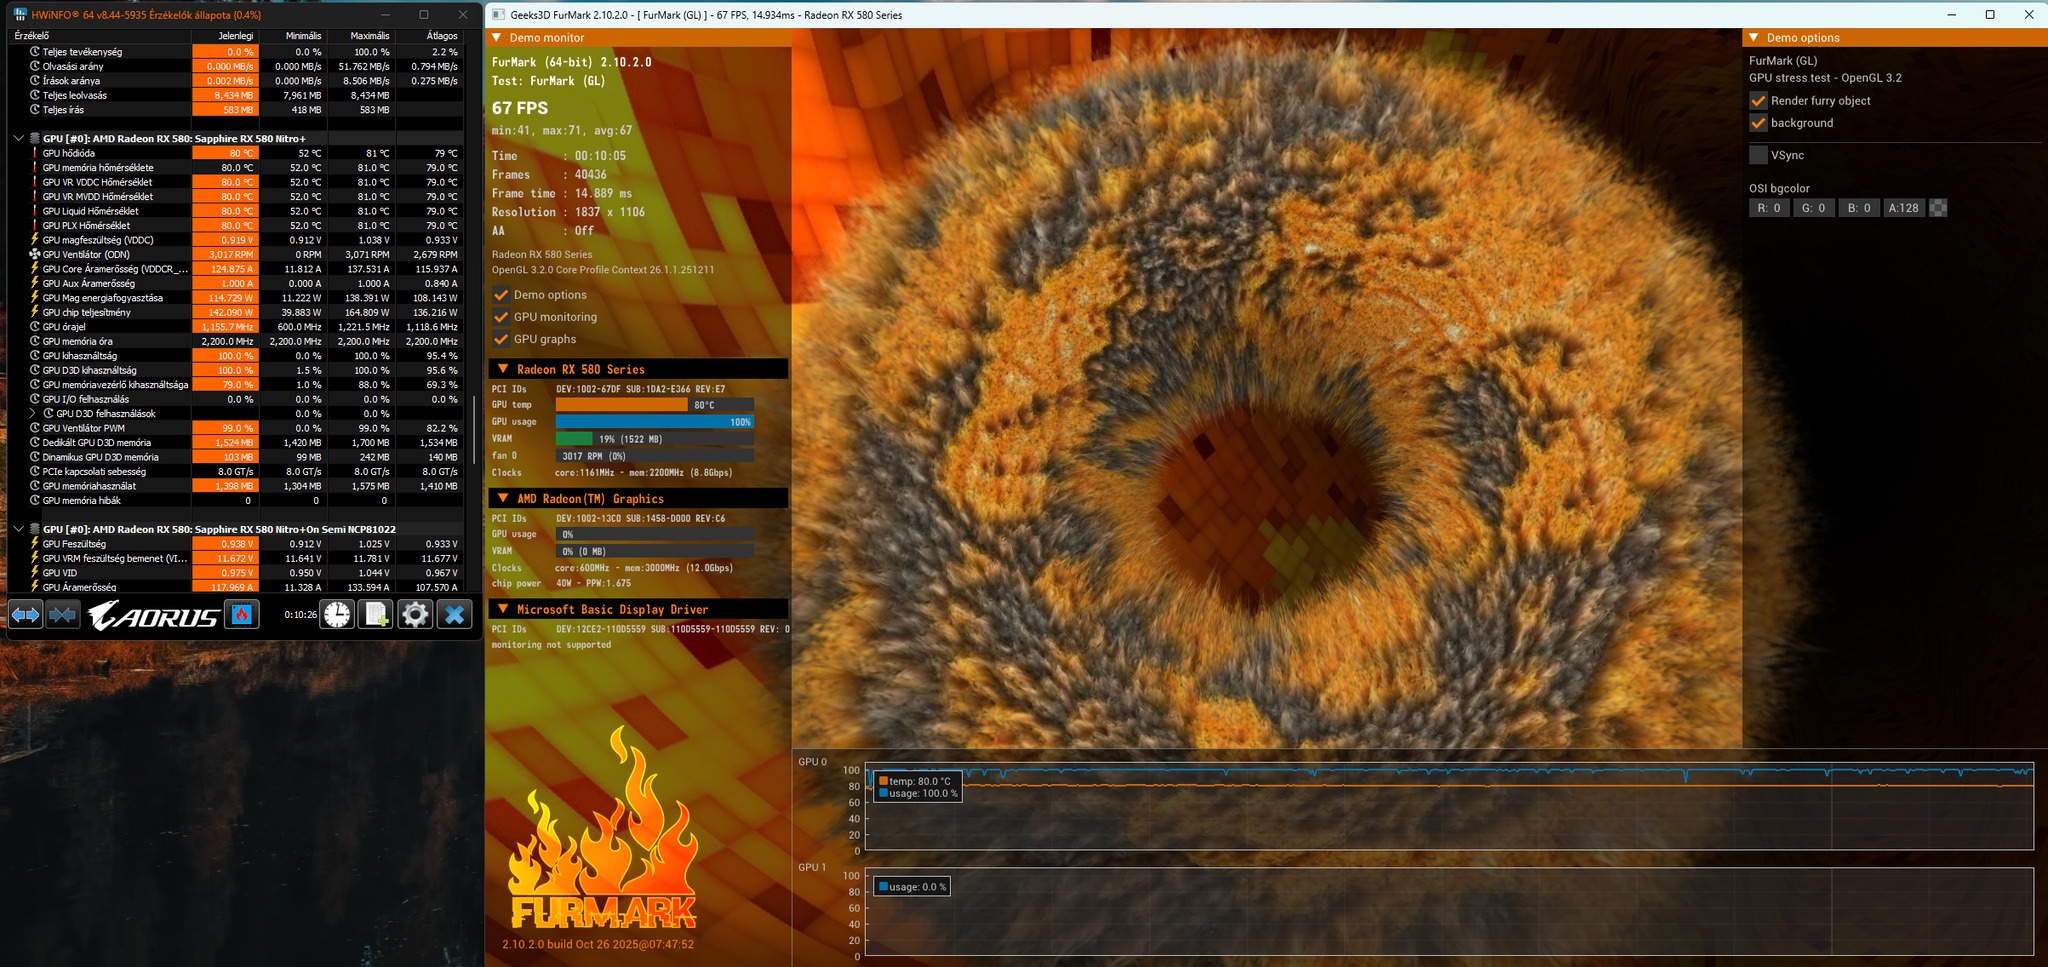This screenshot has width=2048, height=967.
Task: Select the GPU memóriahasználat row label
Action: click(89, 486)
